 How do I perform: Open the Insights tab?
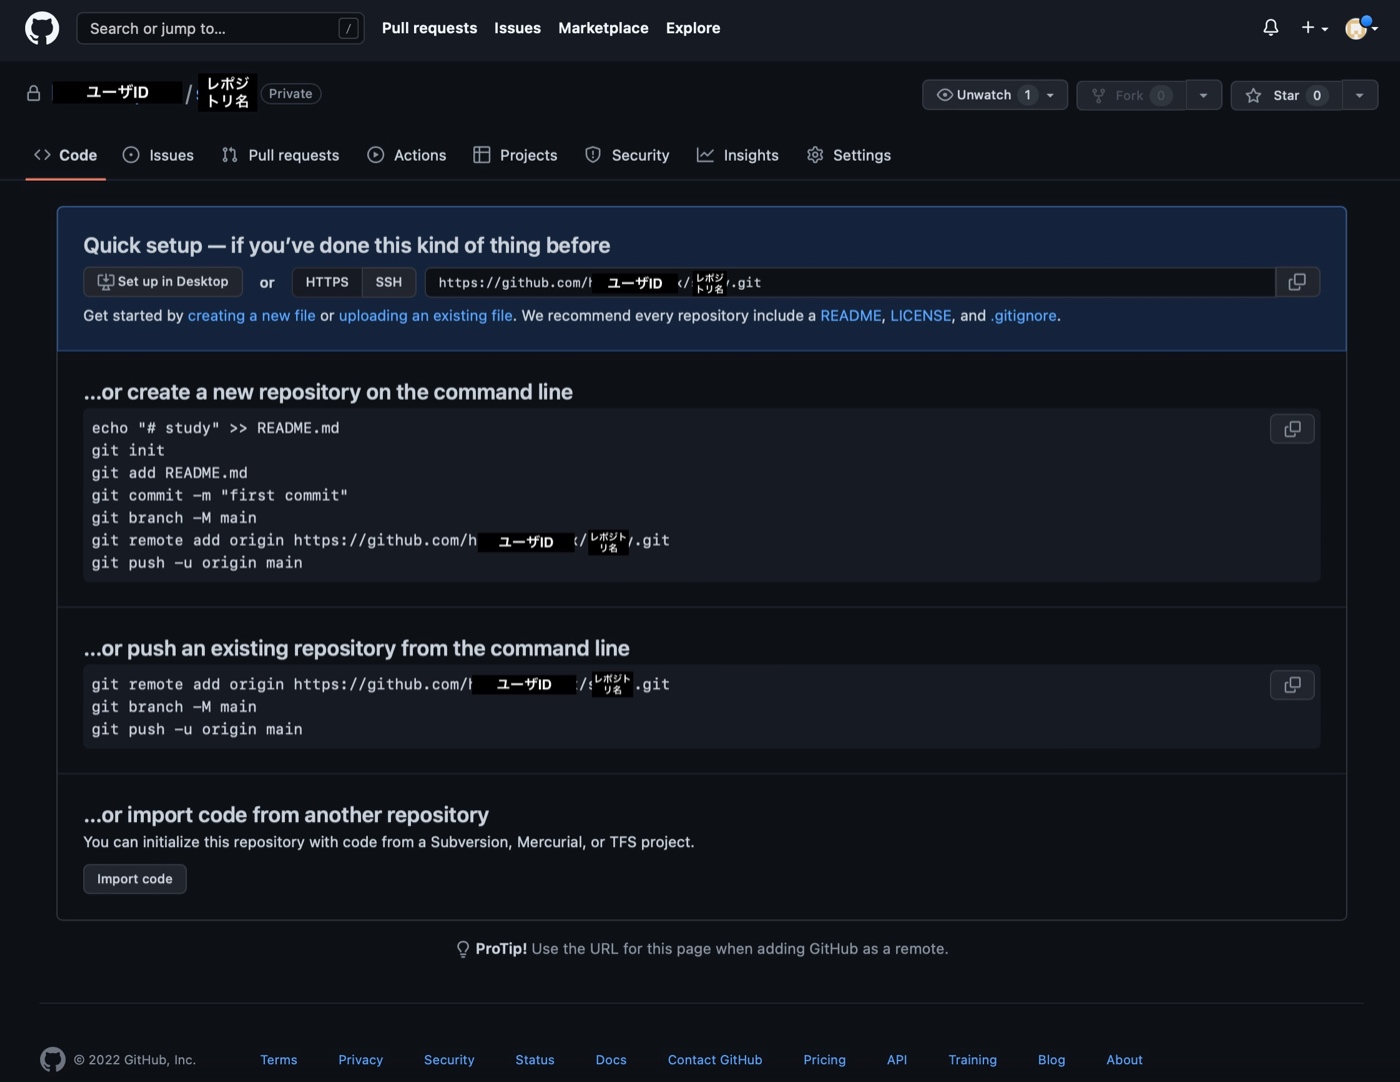click(x=738, y=155)
